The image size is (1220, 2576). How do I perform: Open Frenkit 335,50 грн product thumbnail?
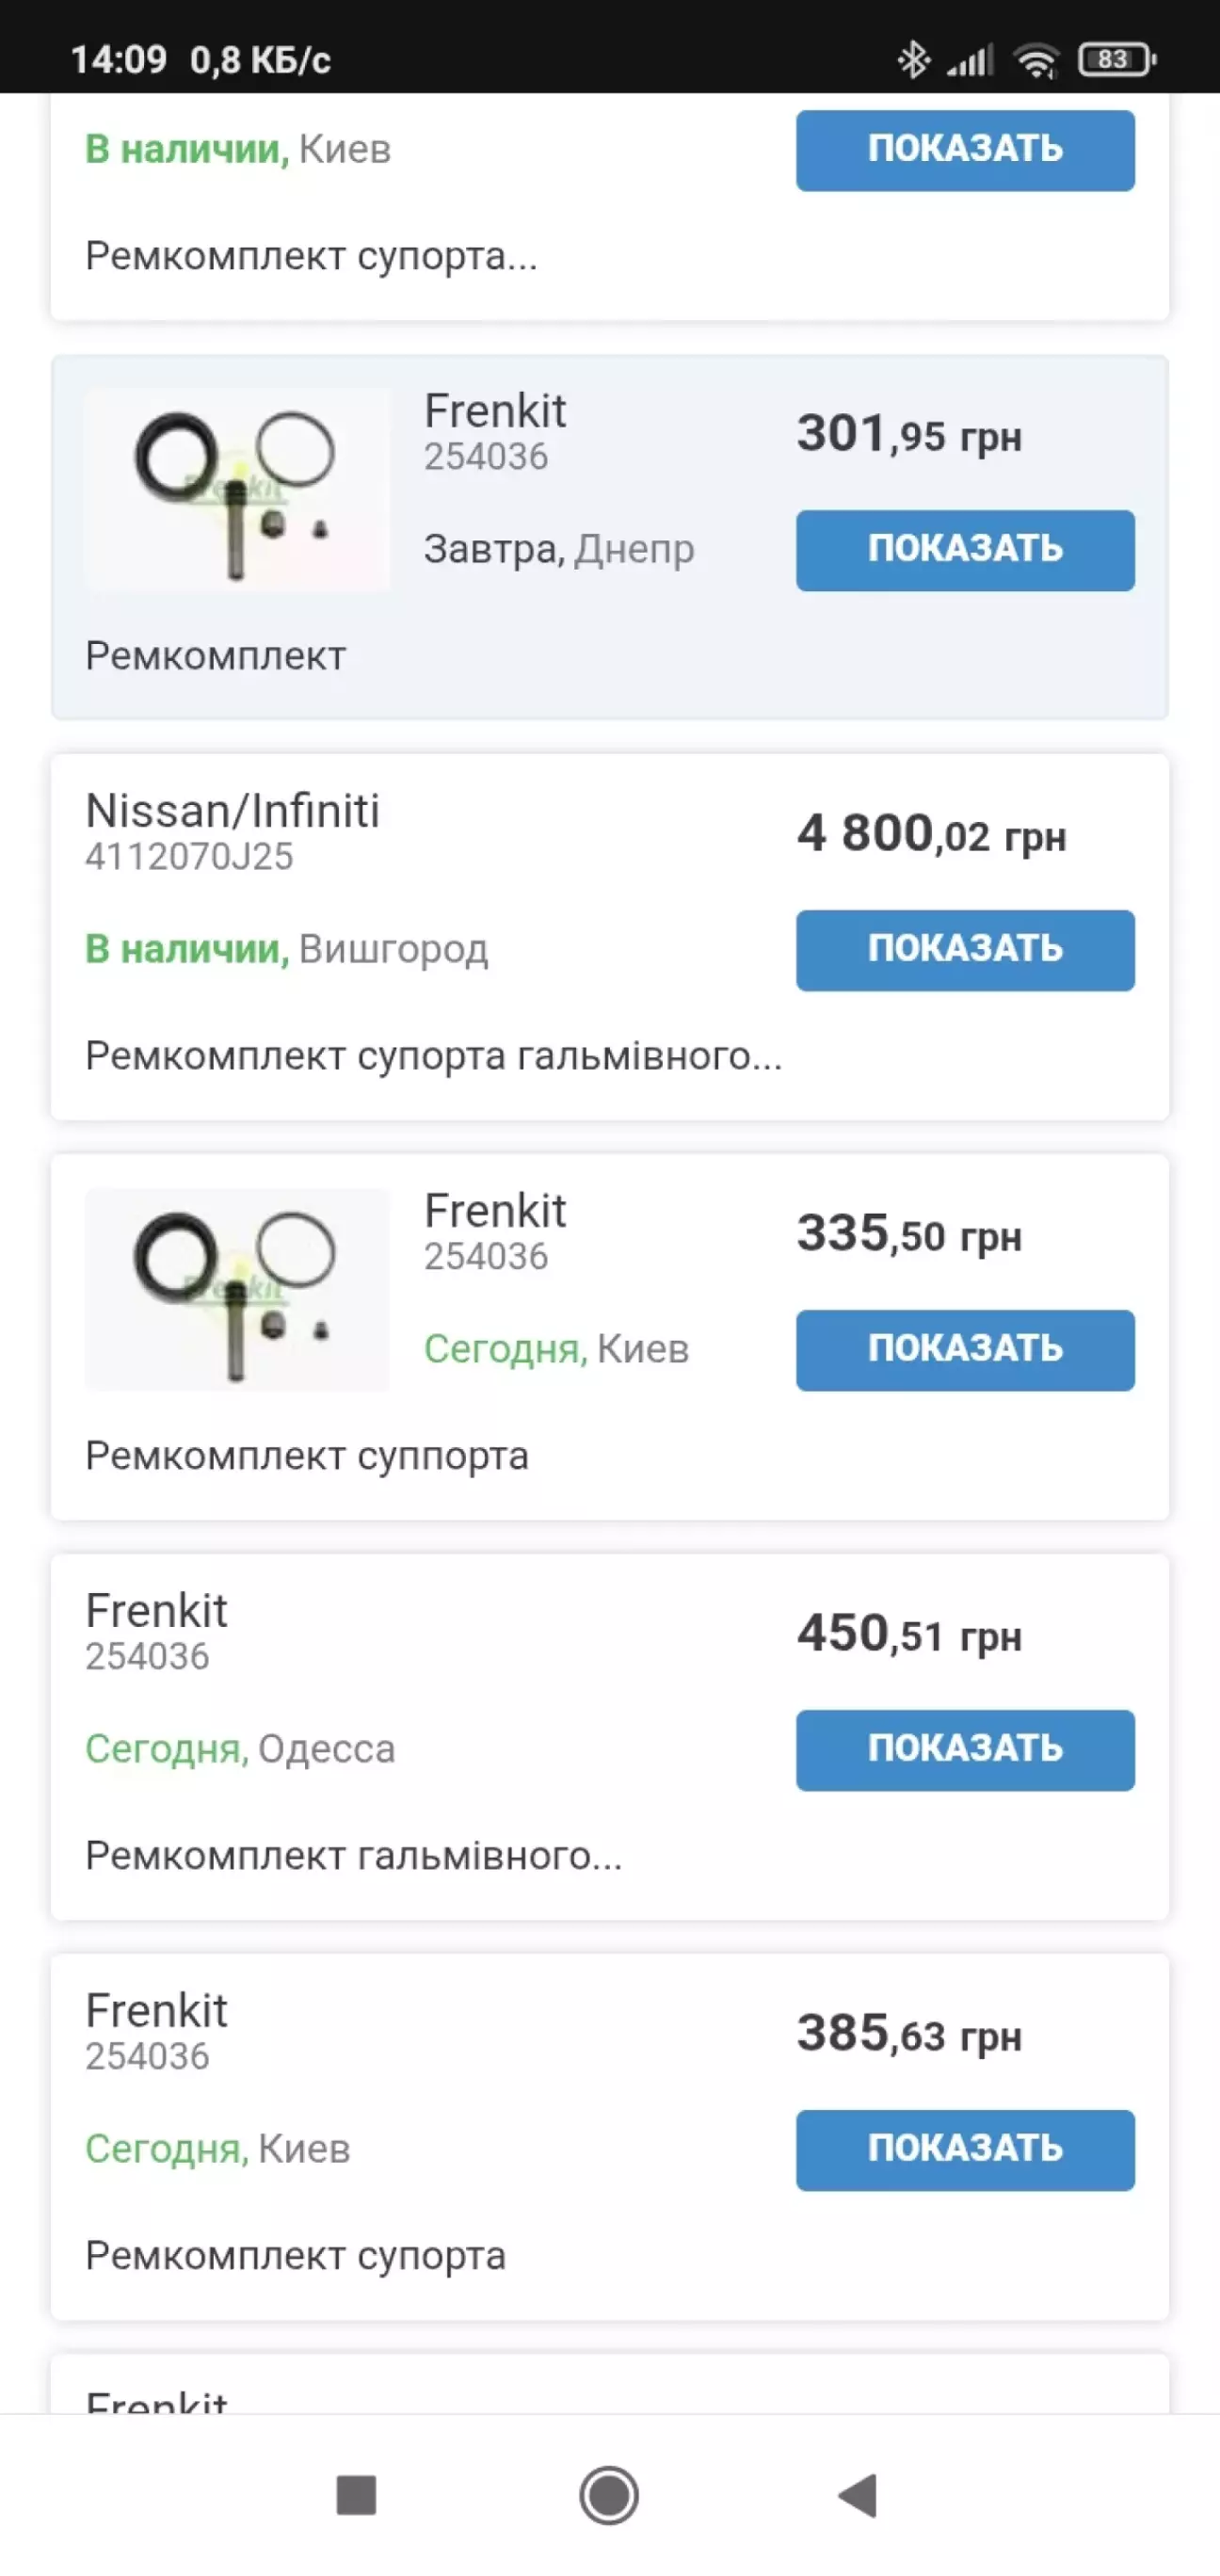(x=237, y=1290)
